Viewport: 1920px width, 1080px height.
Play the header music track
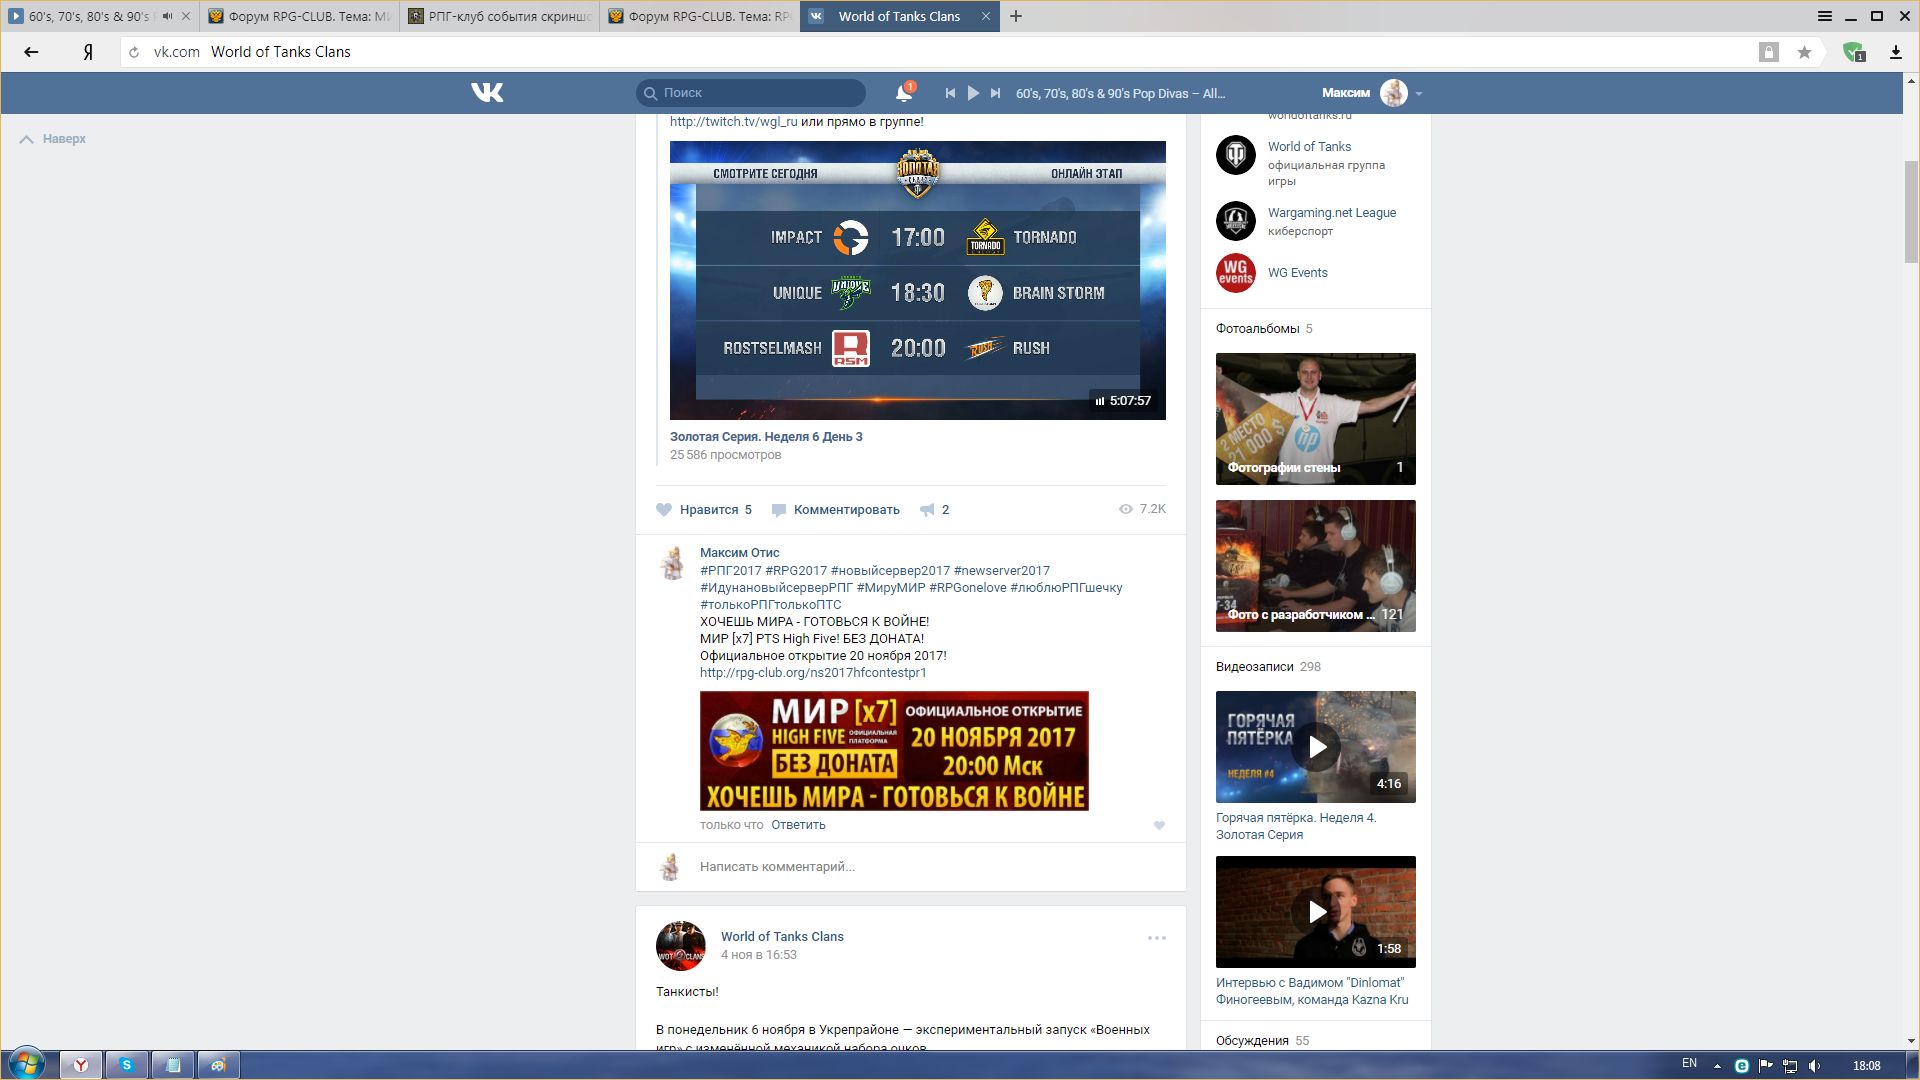(973, 93)
